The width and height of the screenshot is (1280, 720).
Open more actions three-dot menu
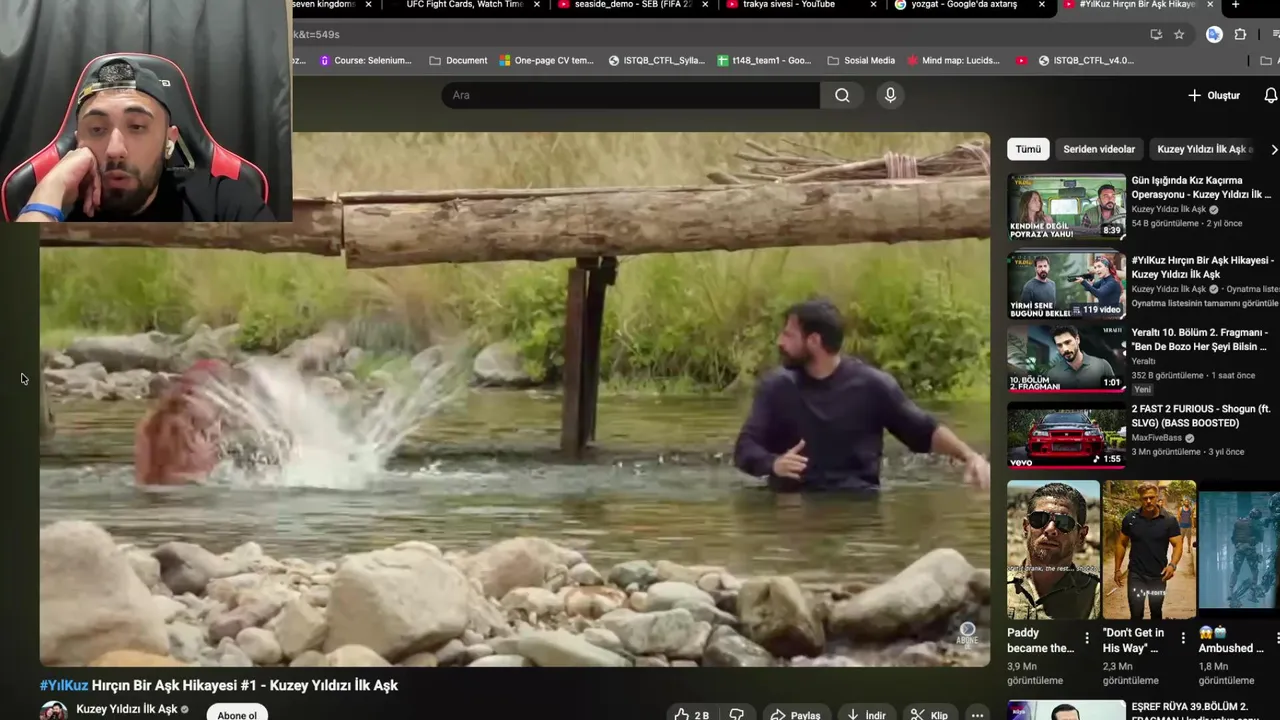coord(977,714)
